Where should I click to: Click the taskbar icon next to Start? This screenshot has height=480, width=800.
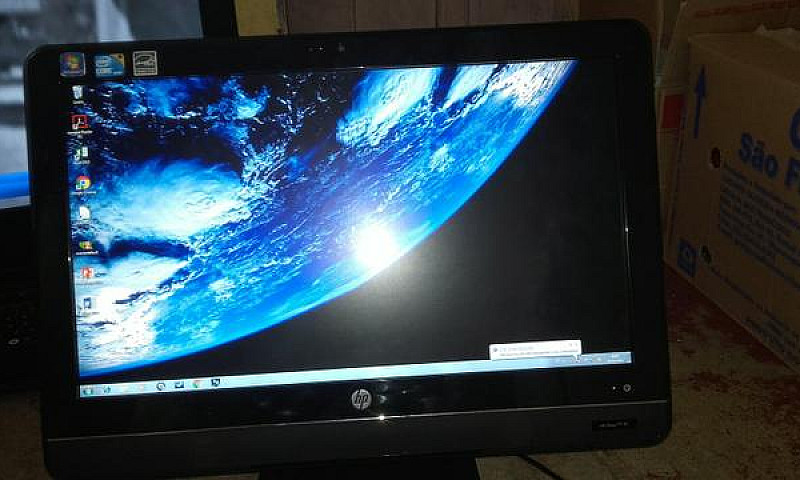click(108, 388)
